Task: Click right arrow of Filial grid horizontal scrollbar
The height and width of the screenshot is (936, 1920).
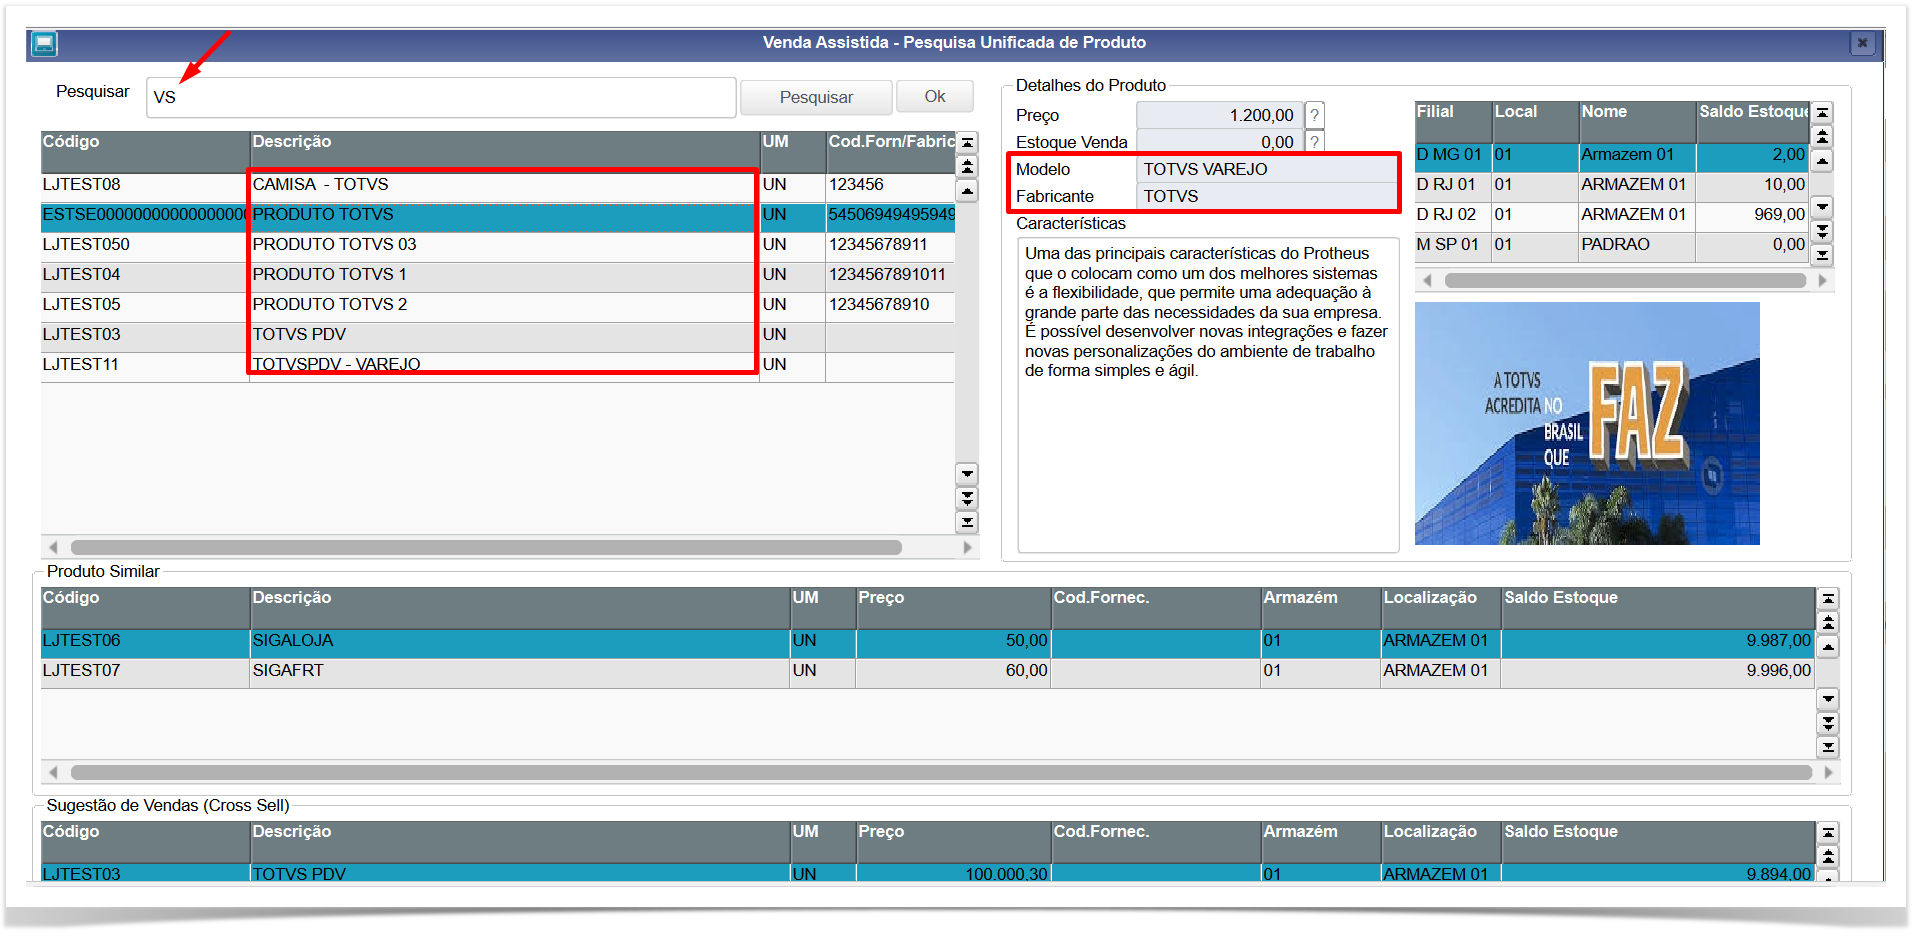Action: (1823, 281)
